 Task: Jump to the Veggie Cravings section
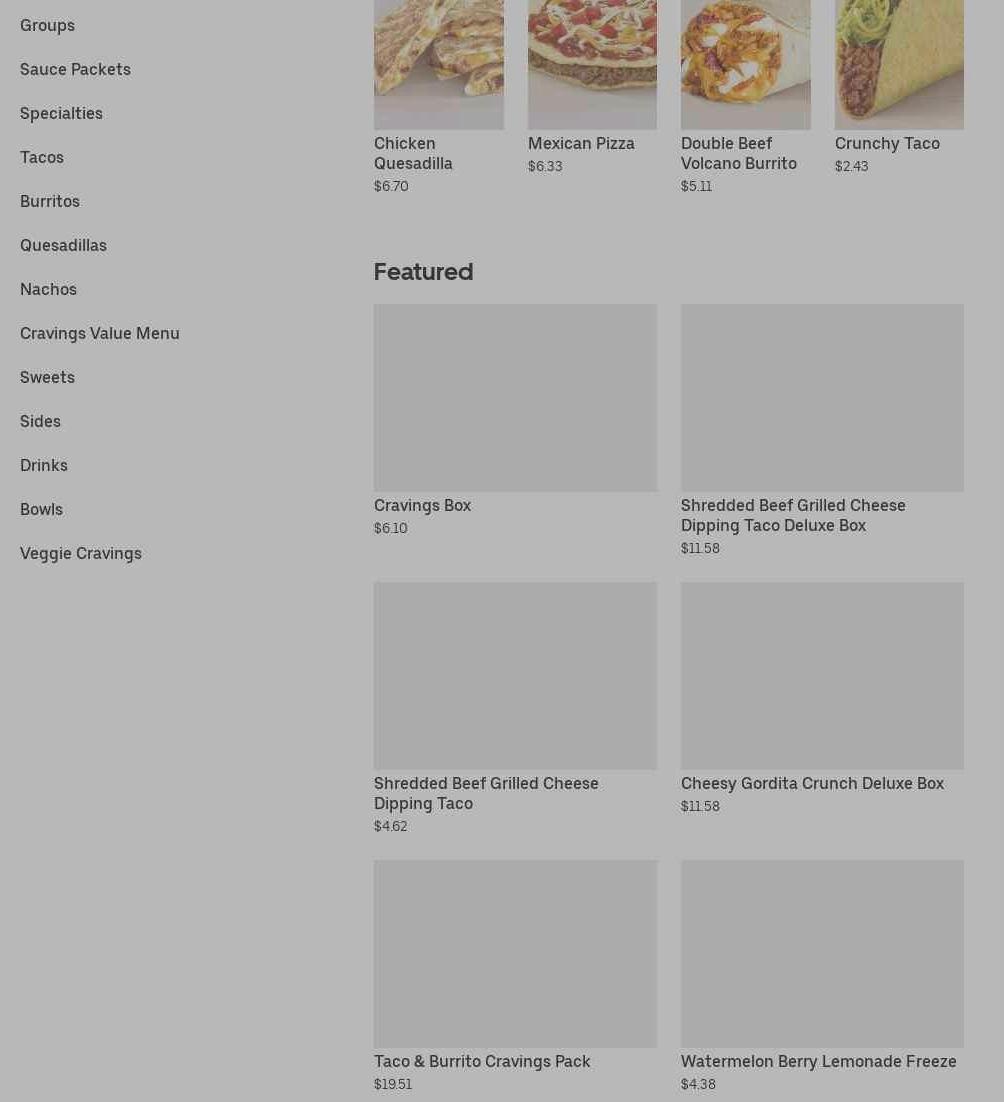[x=81, y=554]
